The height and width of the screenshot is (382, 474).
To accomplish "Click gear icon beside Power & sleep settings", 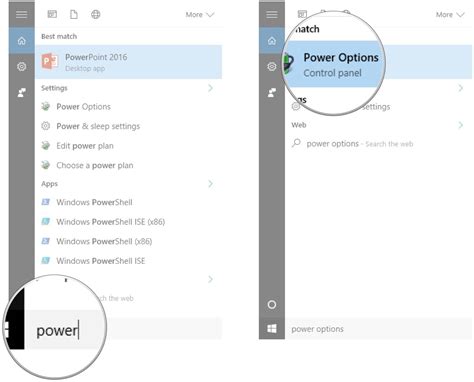I will tap(46, 126).
